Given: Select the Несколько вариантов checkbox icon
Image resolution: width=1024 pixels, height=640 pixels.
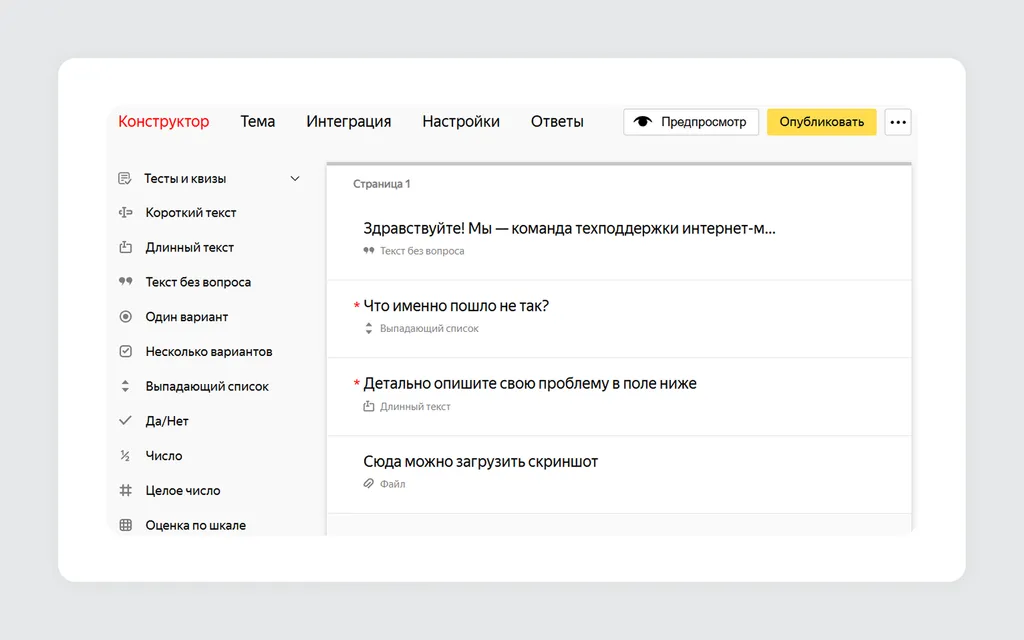Looking at the screenshot, I should (125, 351).
